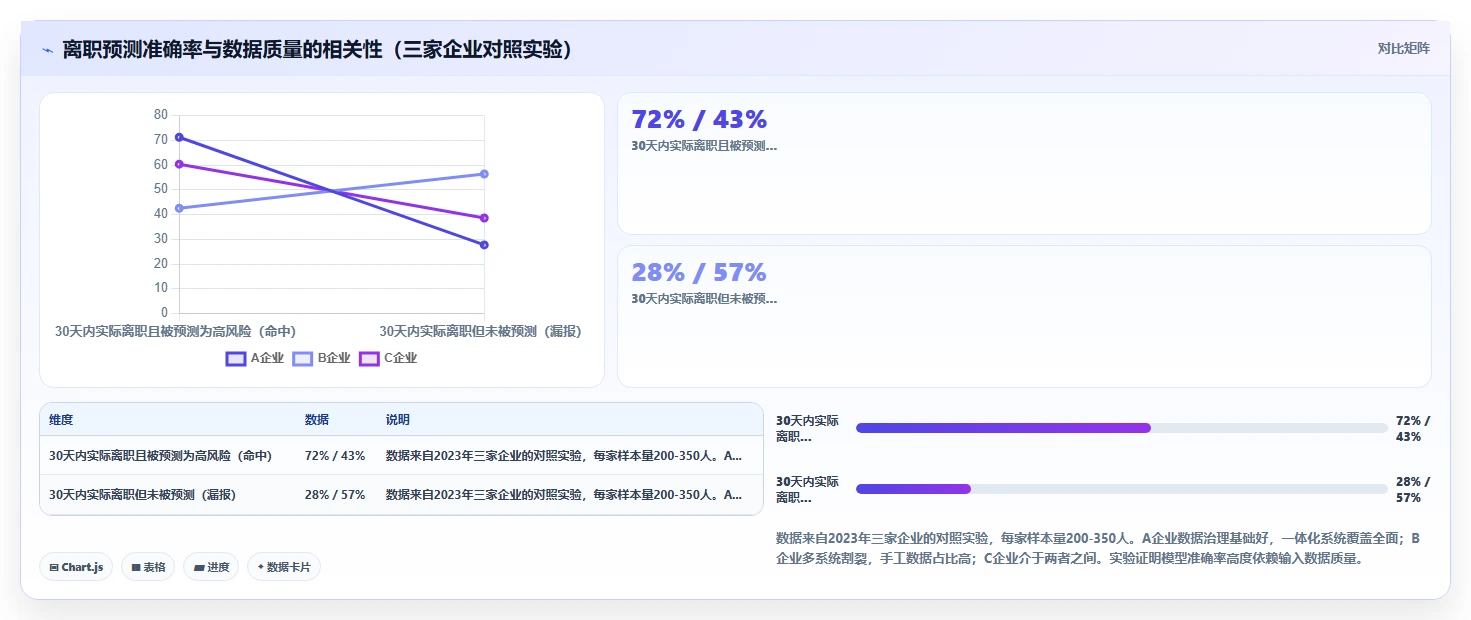Click the Chart.js tag
This screenshot has width=1471, height=620.
pos(77,567)
